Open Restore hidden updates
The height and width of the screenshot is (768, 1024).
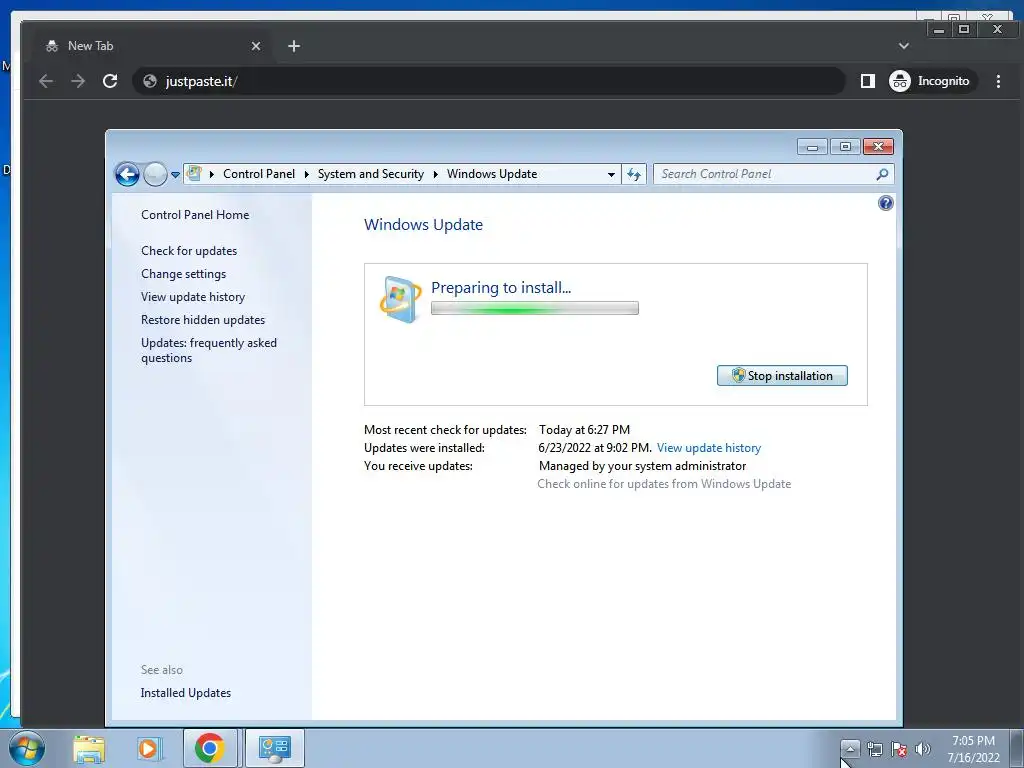click(202, 319)
